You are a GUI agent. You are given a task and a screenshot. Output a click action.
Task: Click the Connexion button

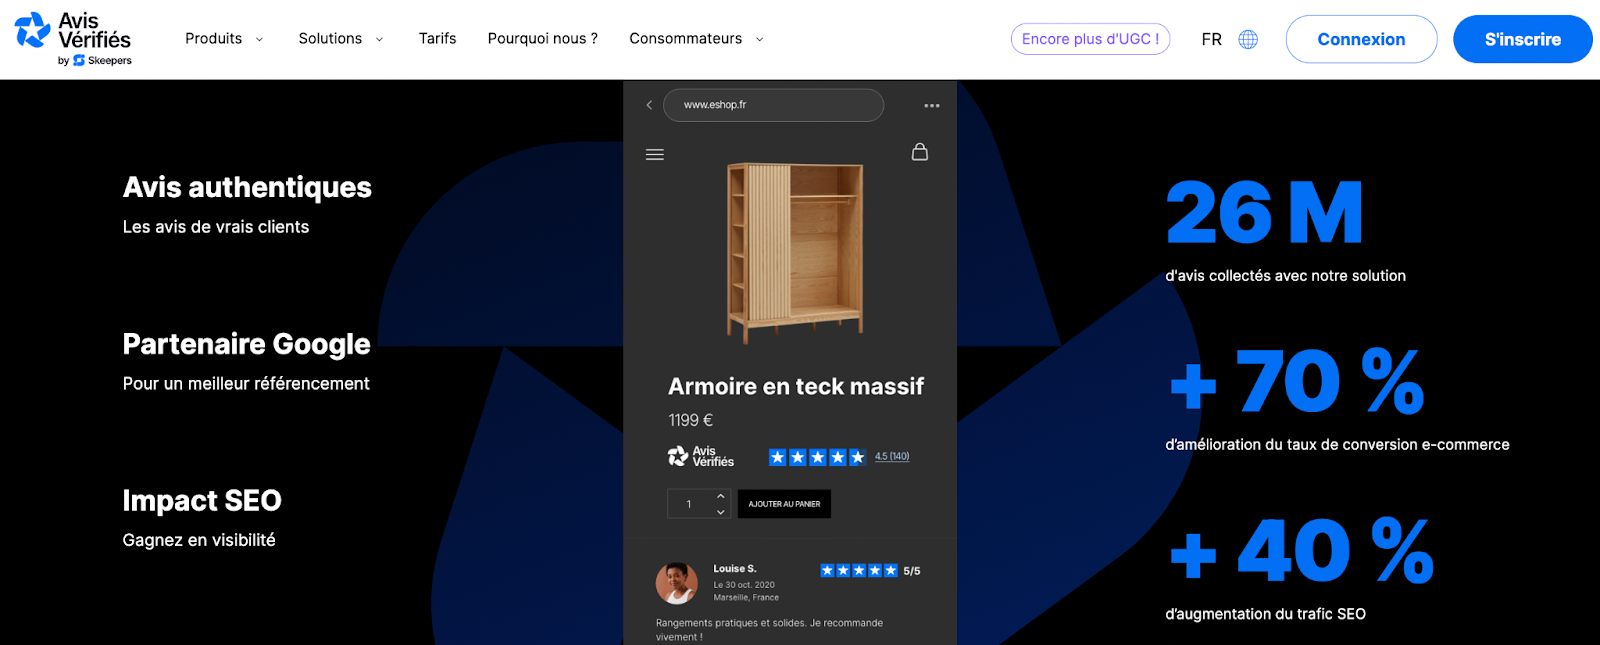pyautogui.click(x=1361, y=39)
